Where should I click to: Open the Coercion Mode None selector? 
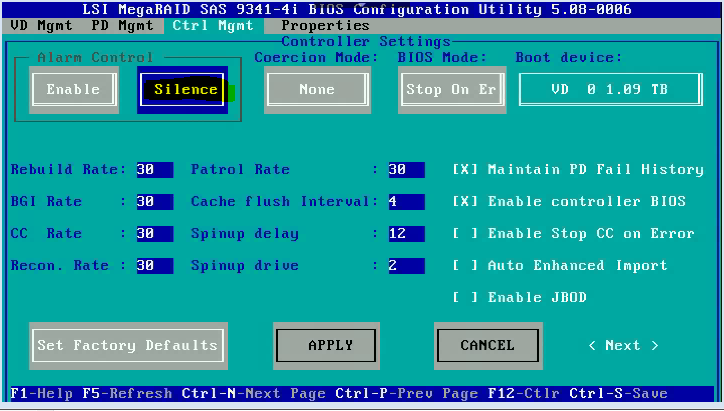(317, 89)
